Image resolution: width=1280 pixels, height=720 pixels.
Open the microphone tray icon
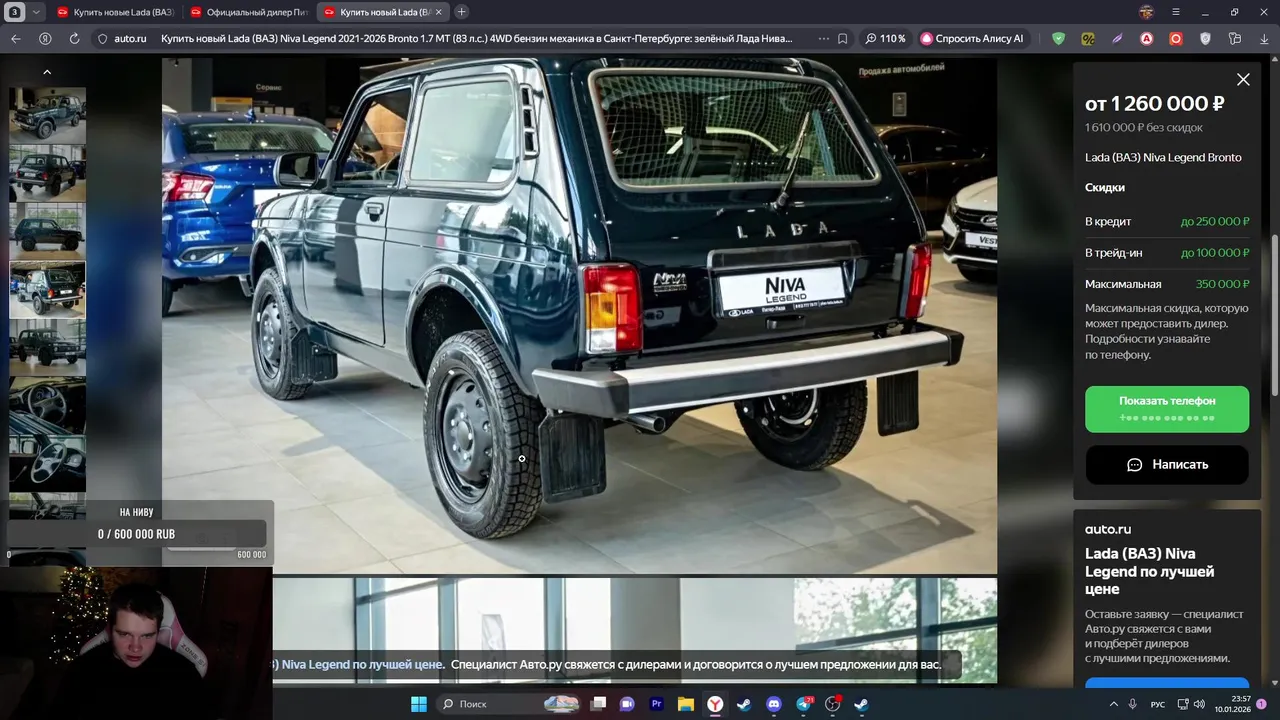[x=1133, y=704]
